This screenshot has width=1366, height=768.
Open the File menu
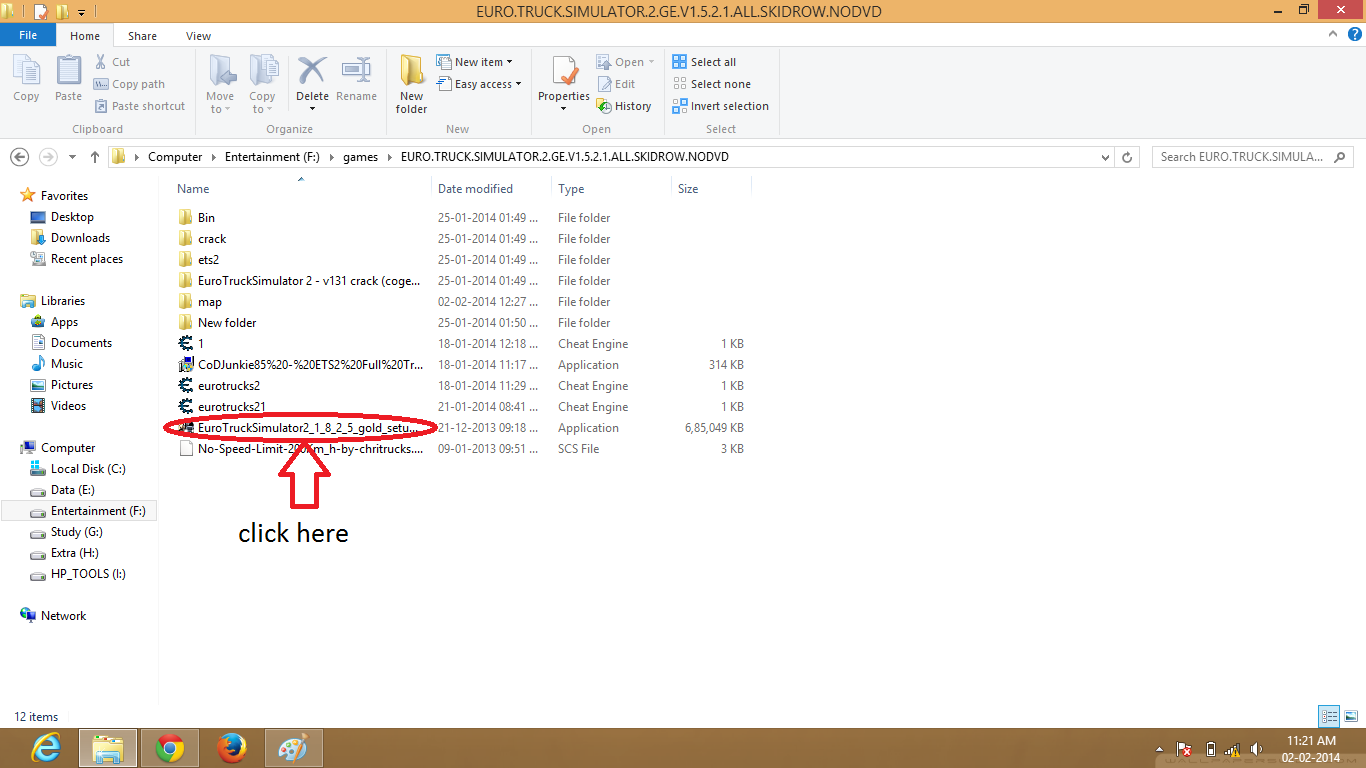pyautogui.click(x=28, y=35)
